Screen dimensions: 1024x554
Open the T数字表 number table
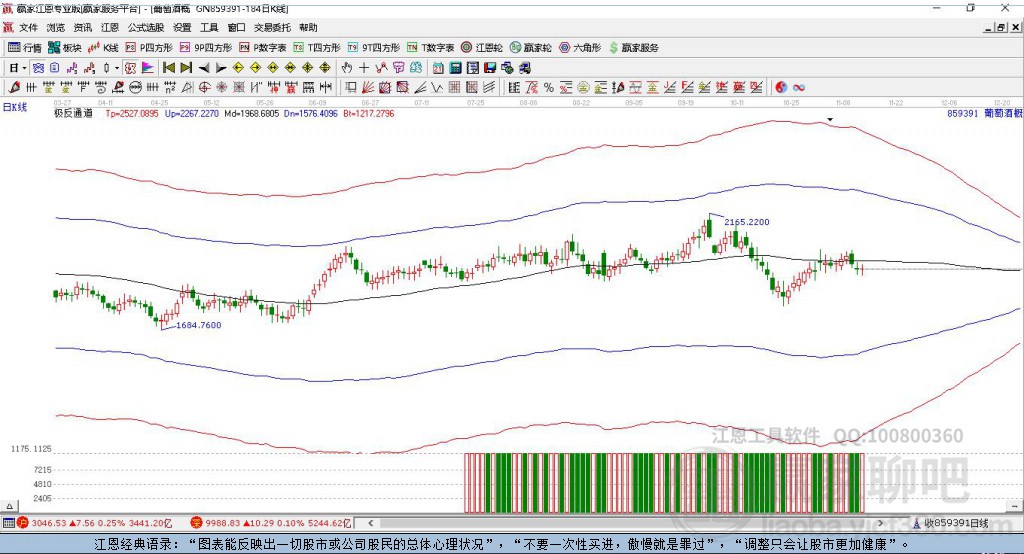click(x=430, y=48)
